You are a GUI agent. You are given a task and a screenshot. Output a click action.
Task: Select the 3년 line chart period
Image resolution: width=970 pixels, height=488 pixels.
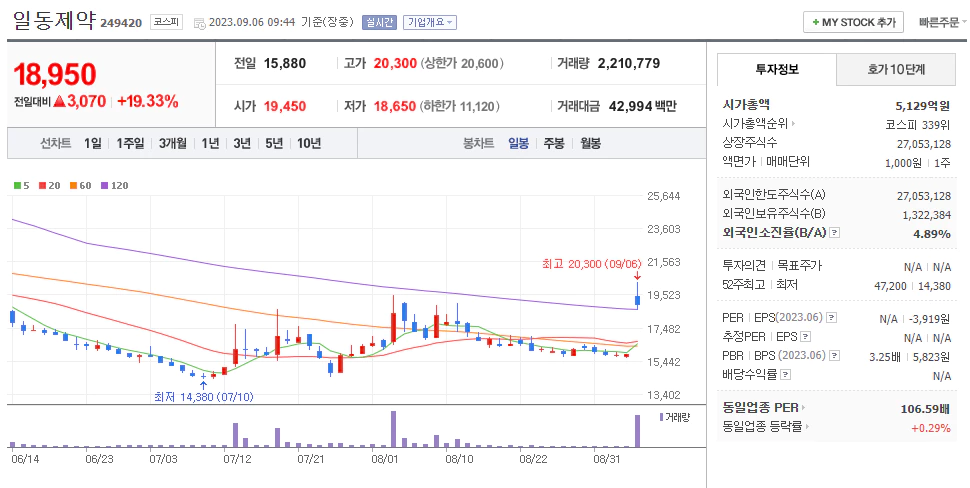242,143
